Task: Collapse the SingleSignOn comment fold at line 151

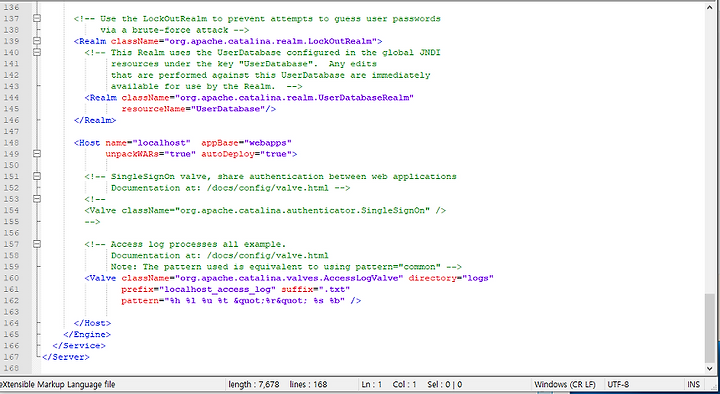Action: (x=37, y=176)
